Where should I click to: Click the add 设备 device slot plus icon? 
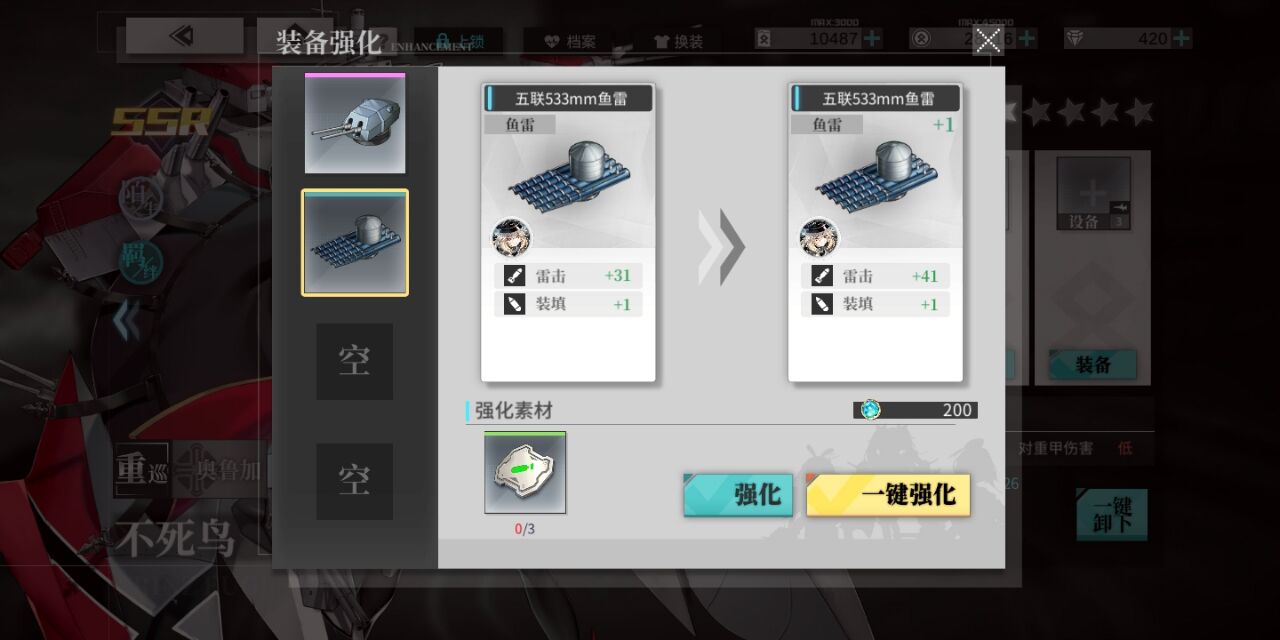(1094, 193)
